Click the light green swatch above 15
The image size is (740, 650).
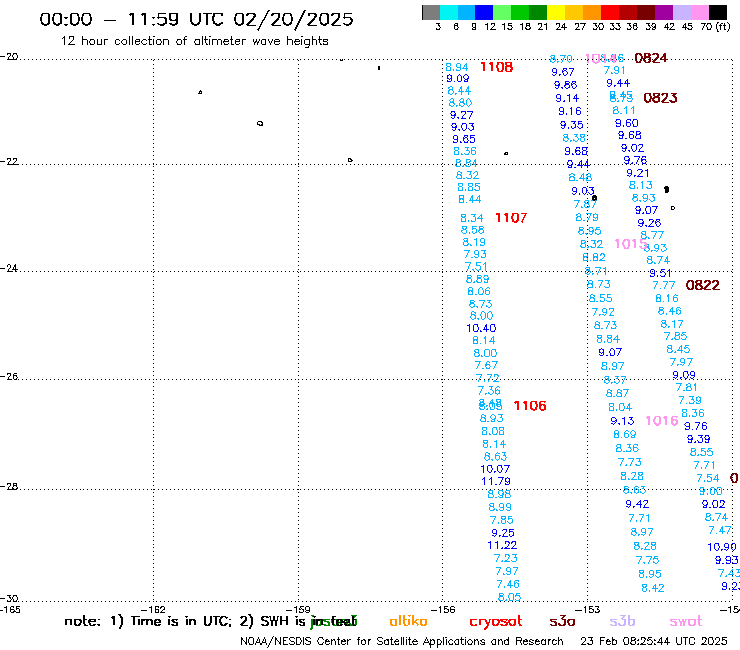click(502, 12)
